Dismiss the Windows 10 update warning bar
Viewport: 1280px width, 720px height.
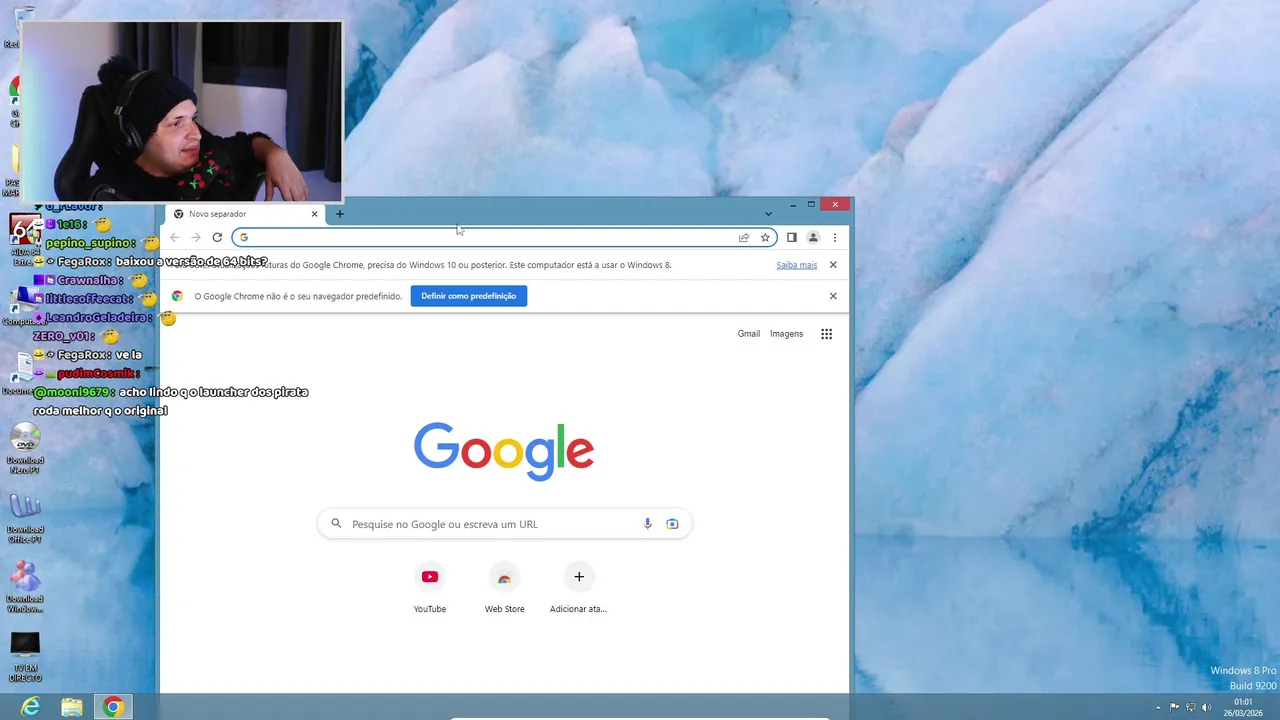833,265
